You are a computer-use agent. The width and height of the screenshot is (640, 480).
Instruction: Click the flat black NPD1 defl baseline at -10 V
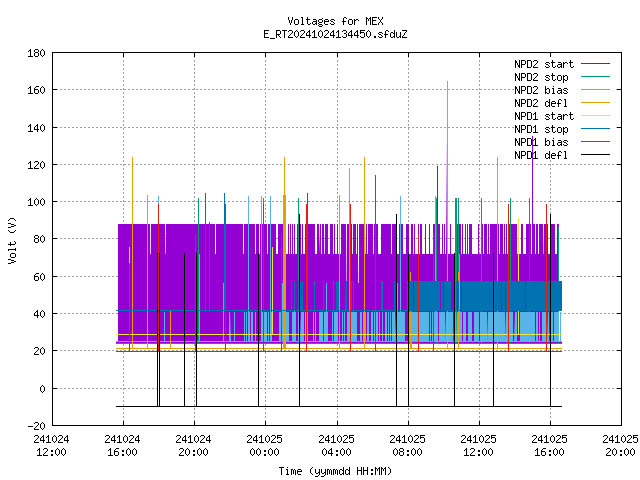coord(339,406)
